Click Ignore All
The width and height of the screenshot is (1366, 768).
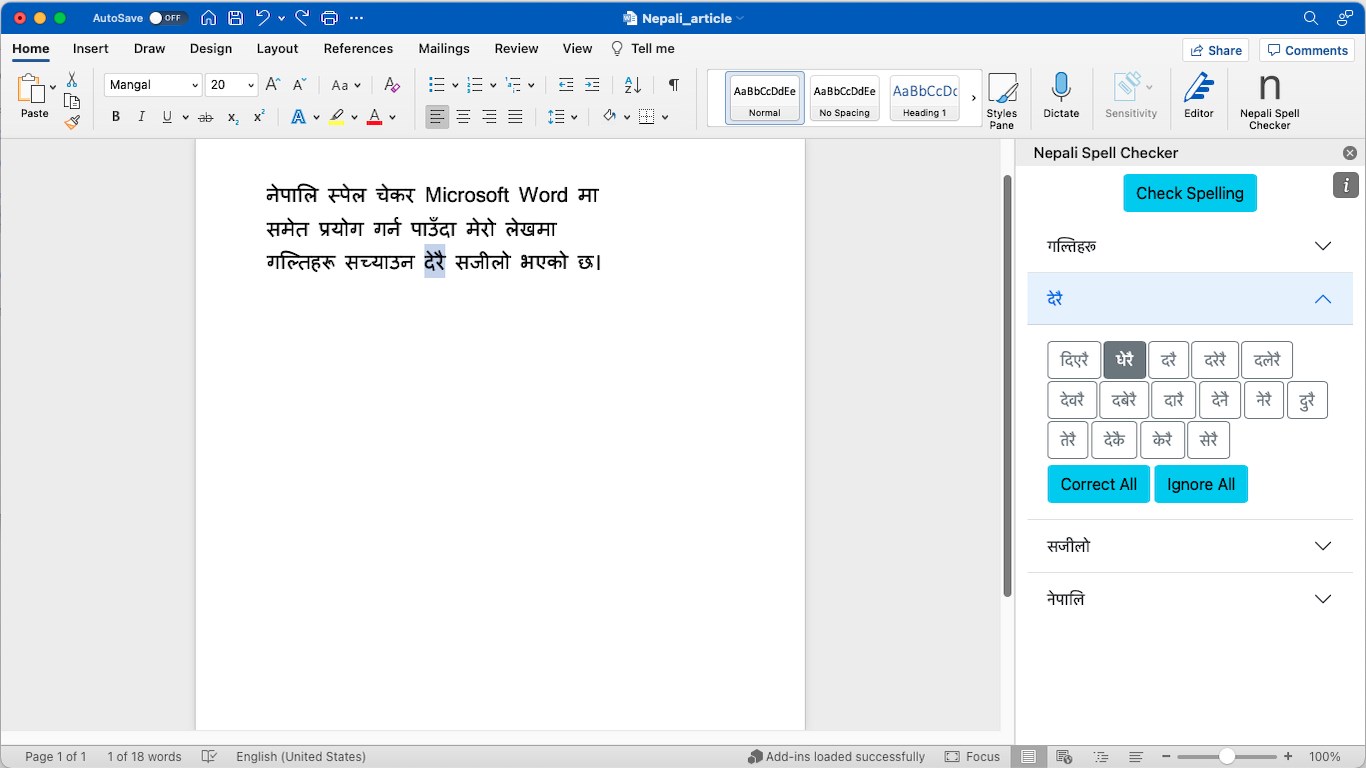pos(1201,484)
